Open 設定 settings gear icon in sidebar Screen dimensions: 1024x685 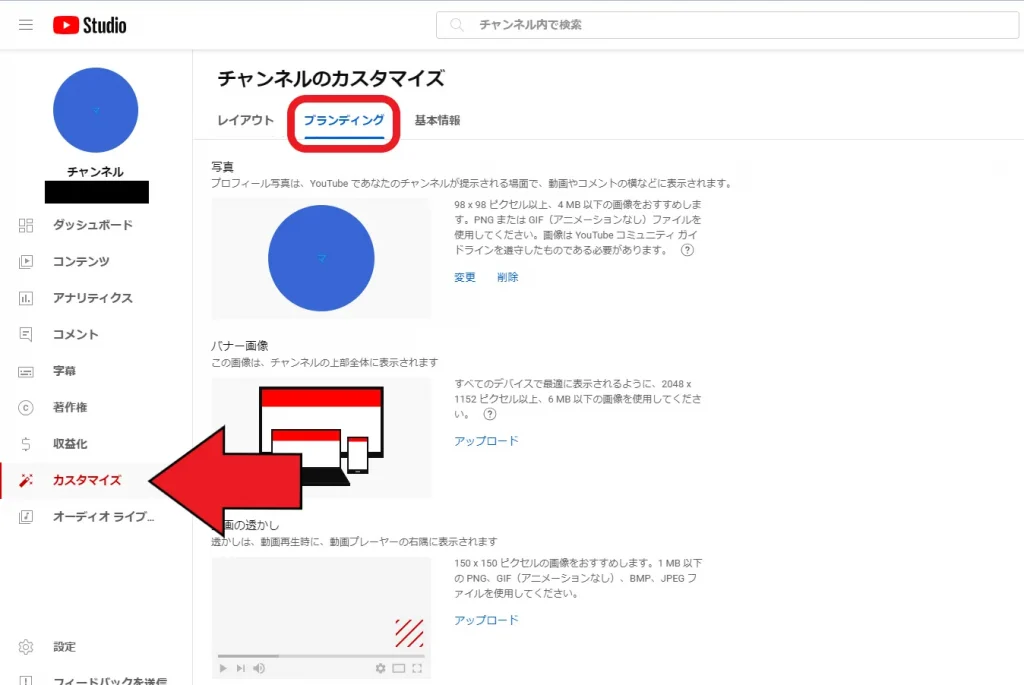click(x=26, y=647)
